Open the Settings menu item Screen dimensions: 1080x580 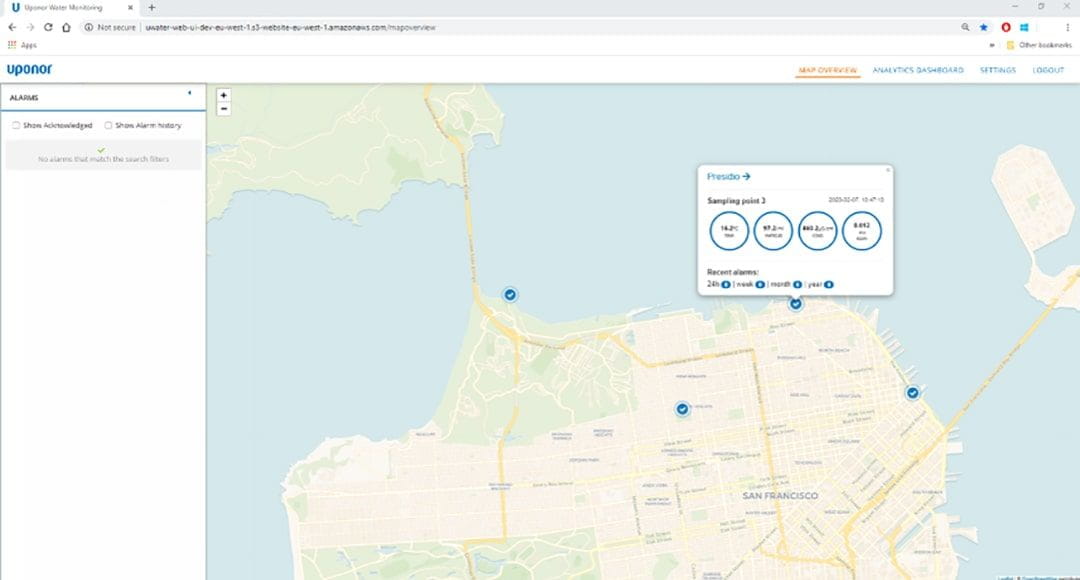point(997,70)
